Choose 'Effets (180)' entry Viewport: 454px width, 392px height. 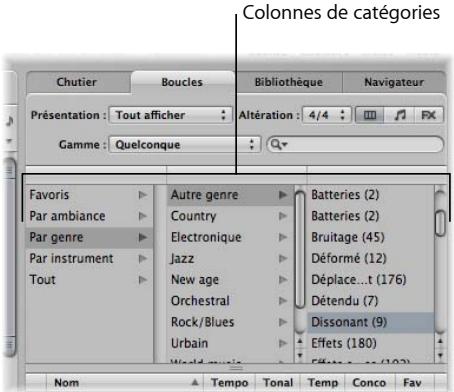(x=371, y=343)
